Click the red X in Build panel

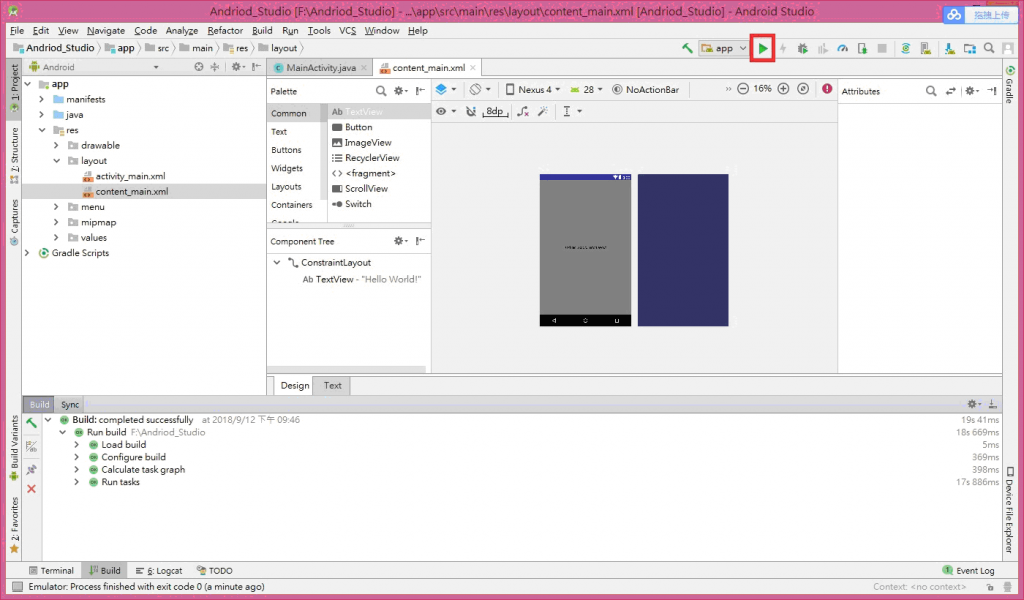click(31, 489)
